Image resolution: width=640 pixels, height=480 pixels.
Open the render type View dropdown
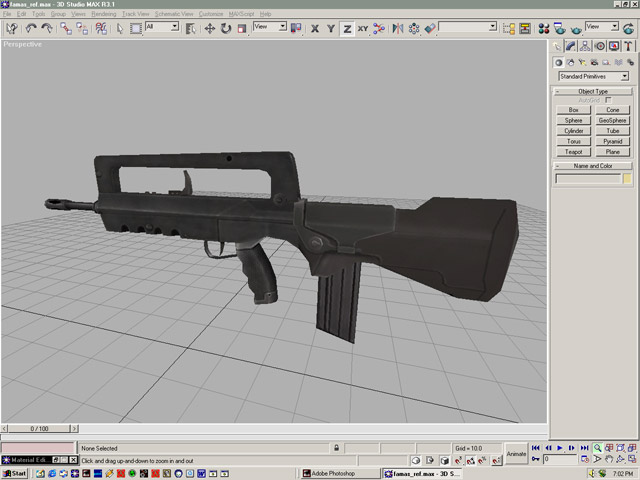(x=602, y=27)
